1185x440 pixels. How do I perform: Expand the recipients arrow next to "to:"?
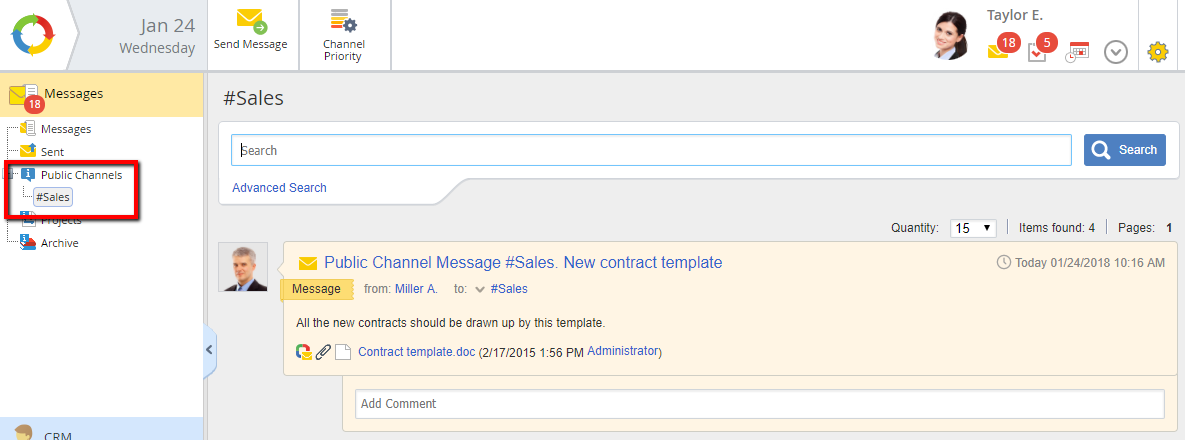coord(480,290)
